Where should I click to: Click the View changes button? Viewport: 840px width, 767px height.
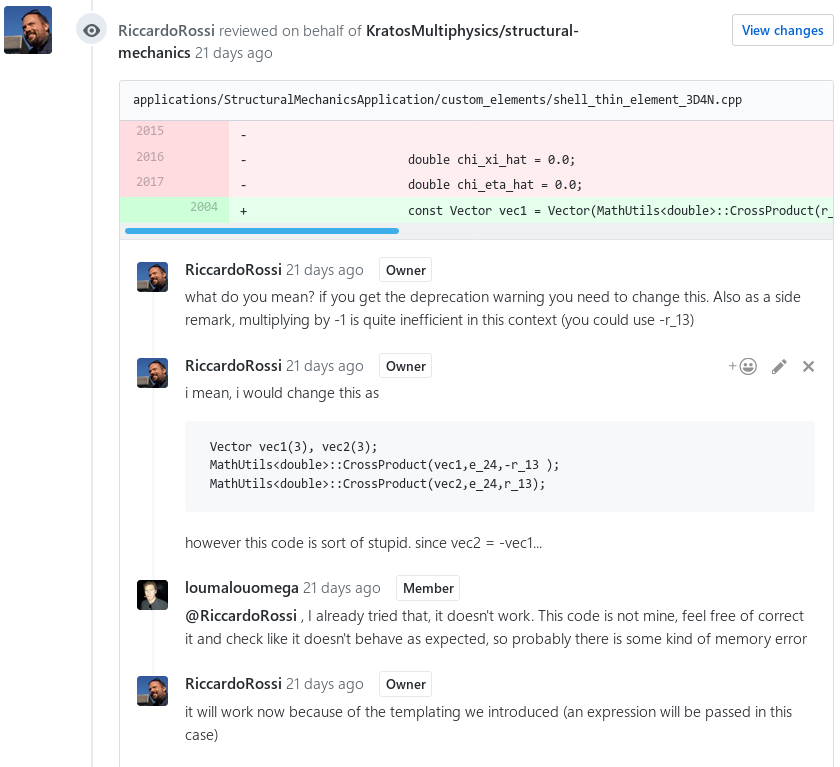[x=783, y=30]
